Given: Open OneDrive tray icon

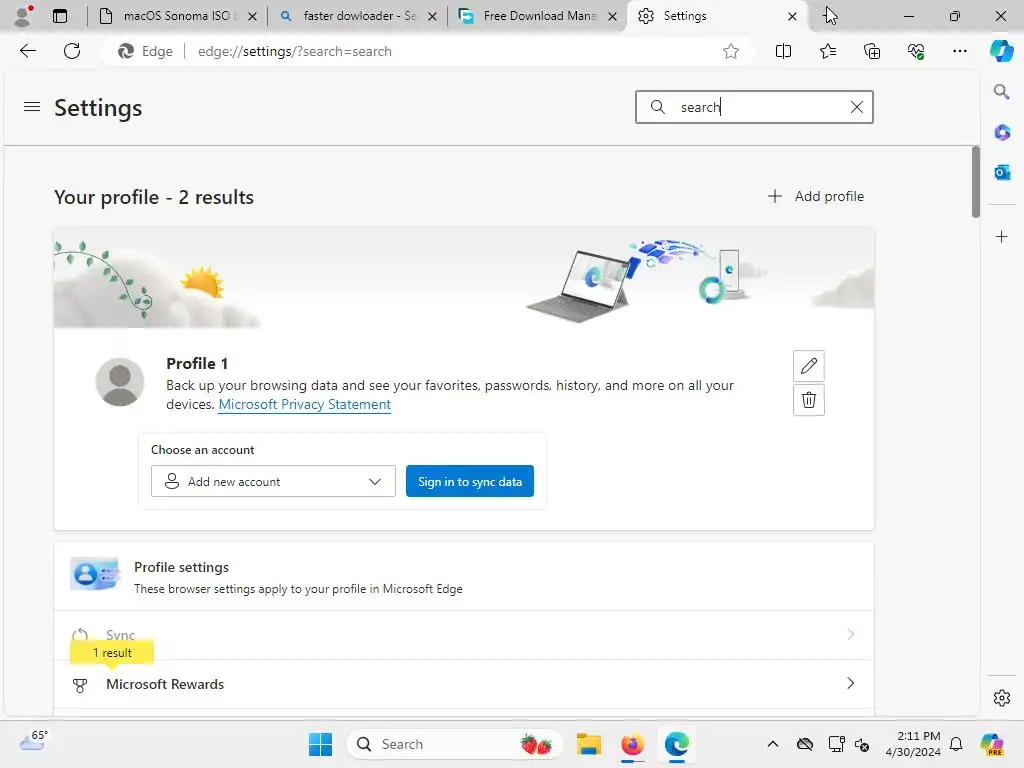Looking at the screenshot, I should pyautogui.click(x=805, y=744).
